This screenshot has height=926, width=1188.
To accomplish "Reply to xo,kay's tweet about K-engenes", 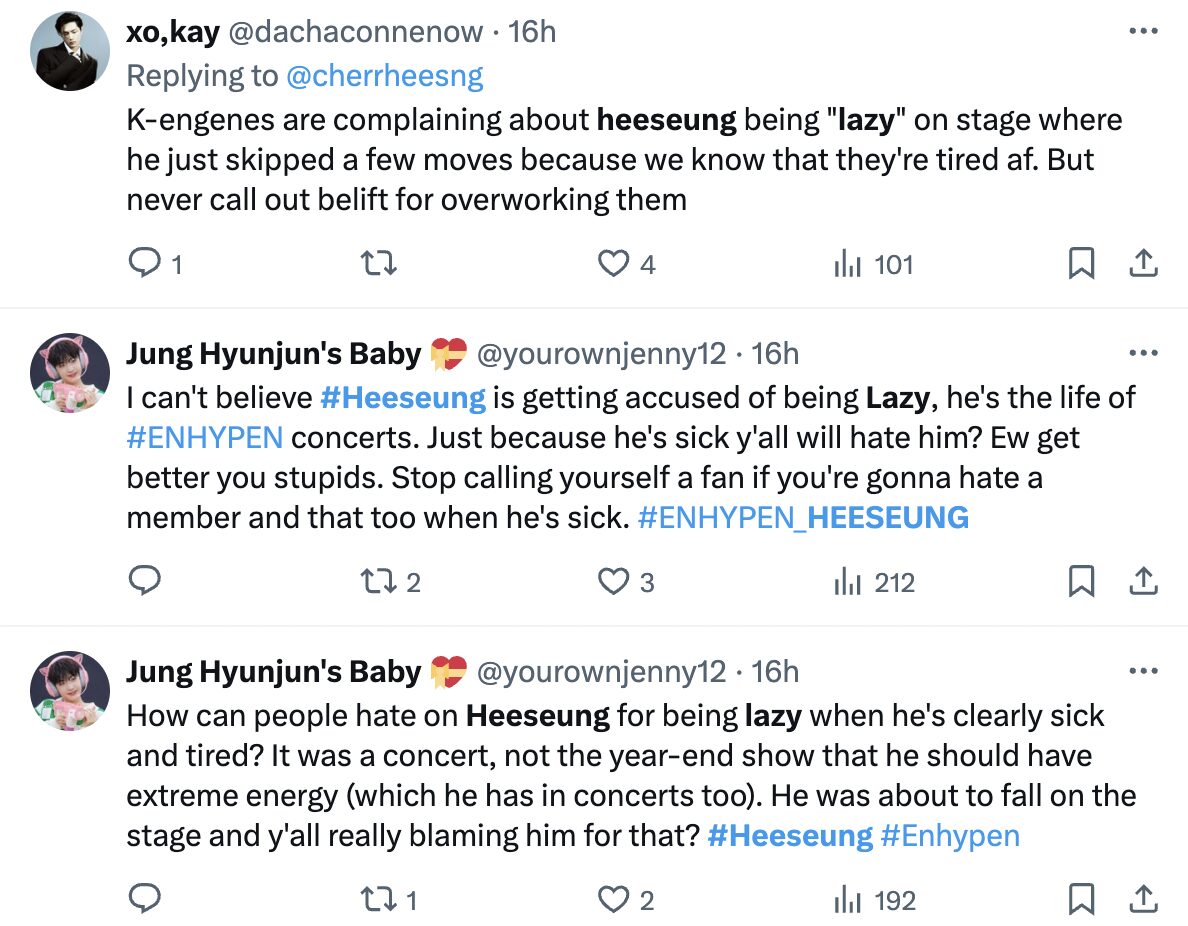I will coord(146,264).
